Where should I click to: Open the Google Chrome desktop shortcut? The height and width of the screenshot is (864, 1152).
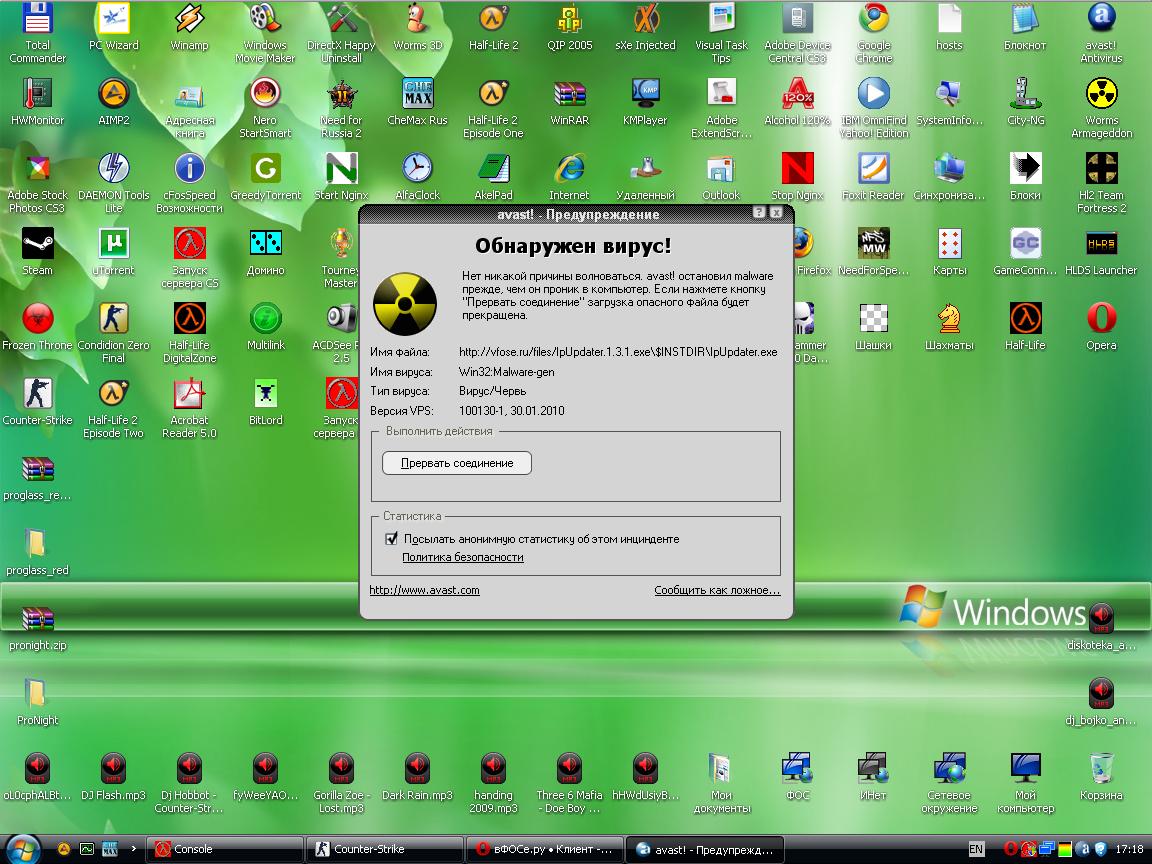[x=873, y=20]
